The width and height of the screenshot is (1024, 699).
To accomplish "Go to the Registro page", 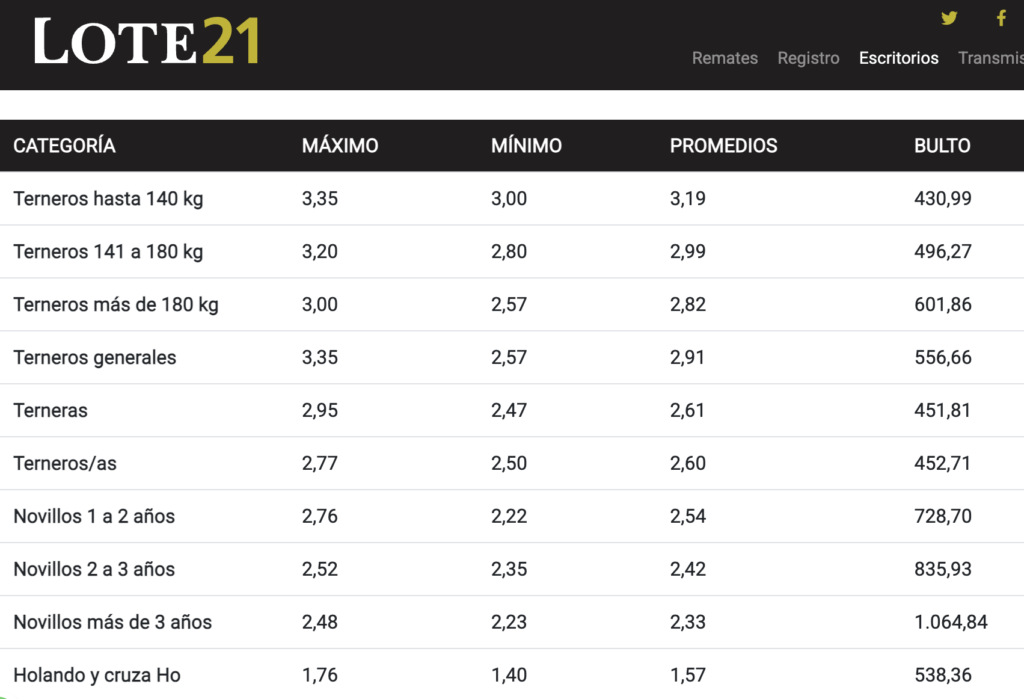I will pos(808,58).
